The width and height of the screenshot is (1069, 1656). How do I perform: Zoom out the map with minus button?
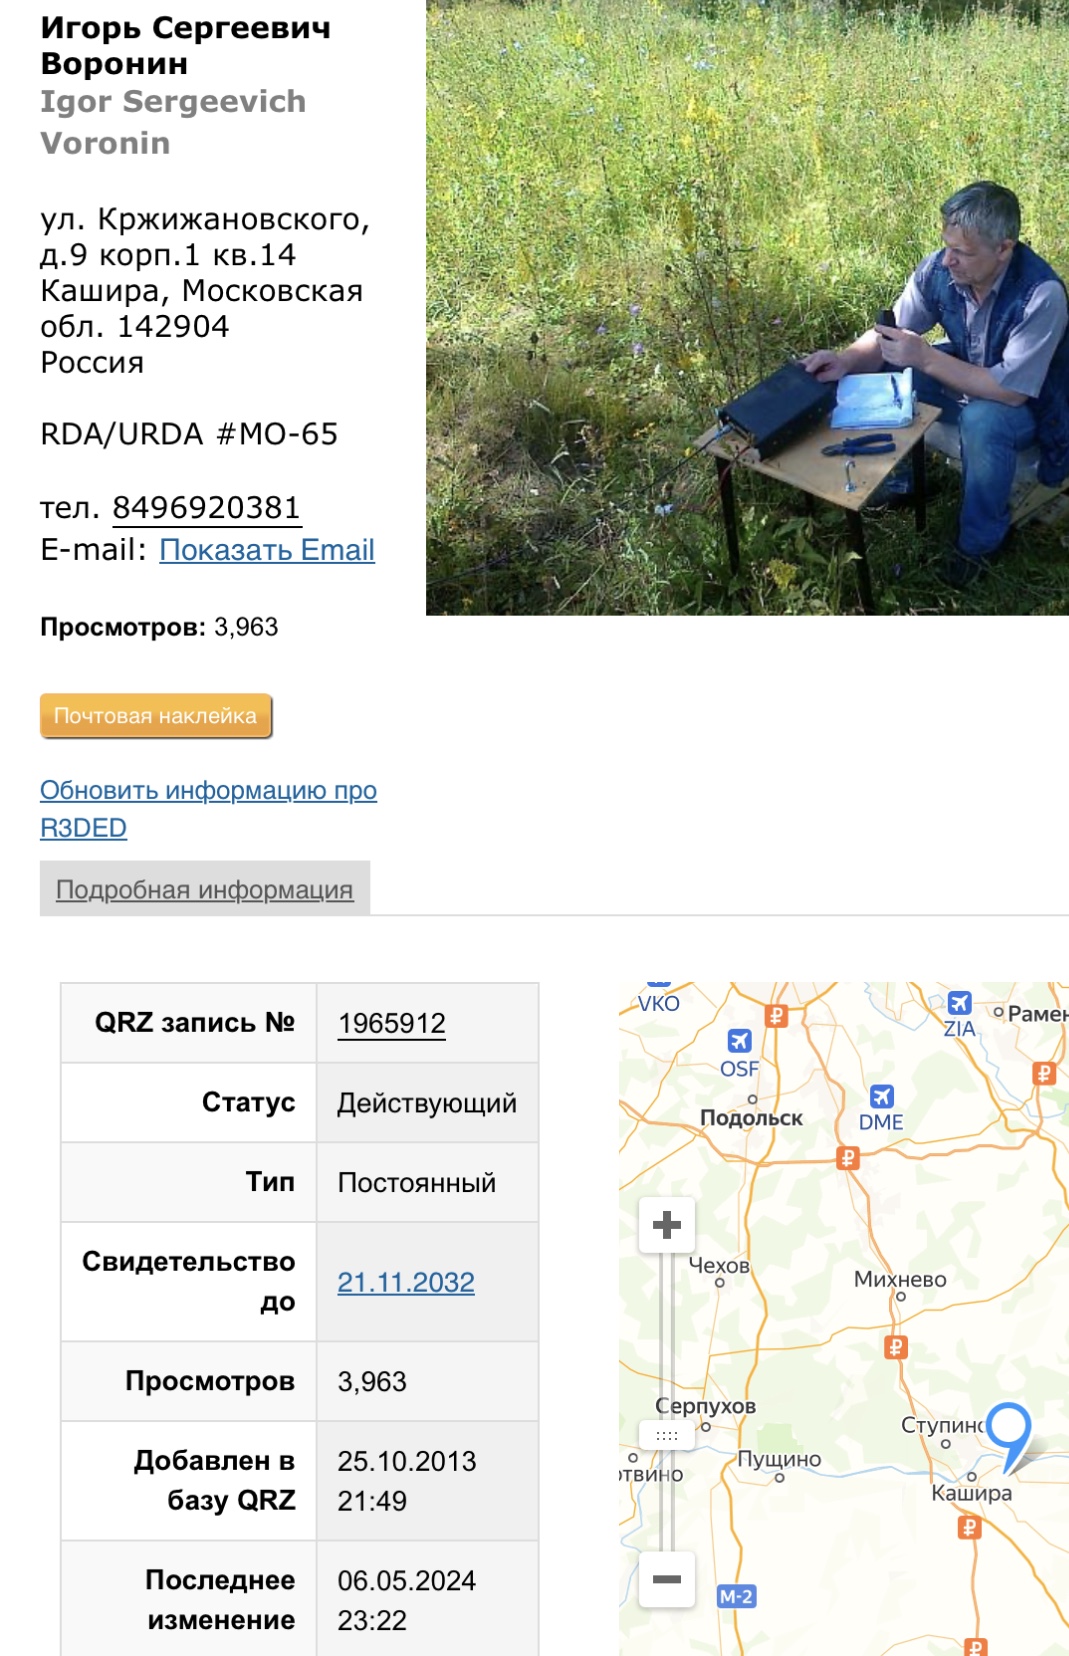(667, 1580)
